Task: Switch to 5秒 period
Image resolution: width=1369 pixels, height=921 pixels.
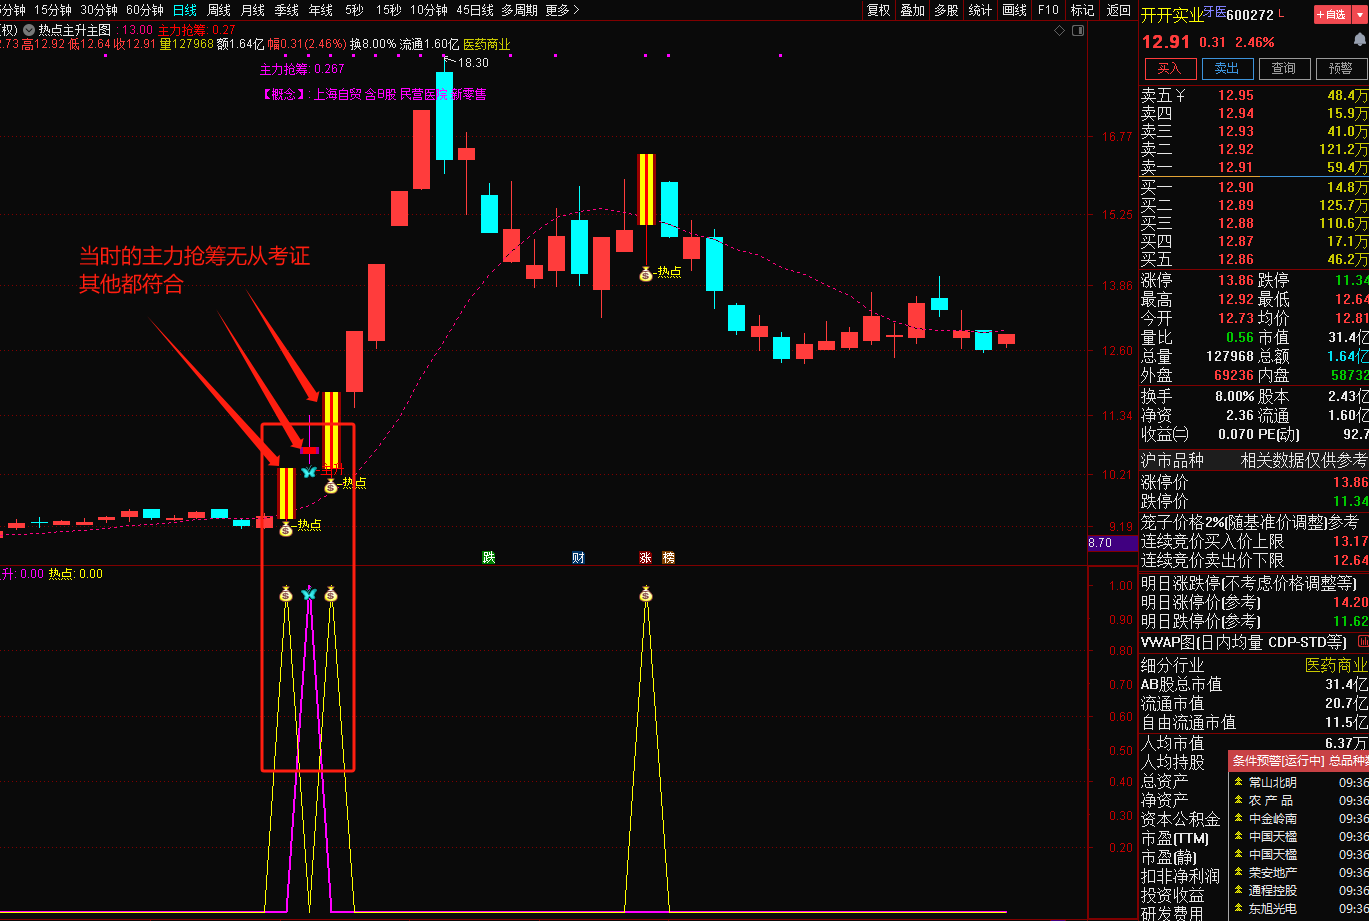Action: pyautogui.click(x=354, y=10)
